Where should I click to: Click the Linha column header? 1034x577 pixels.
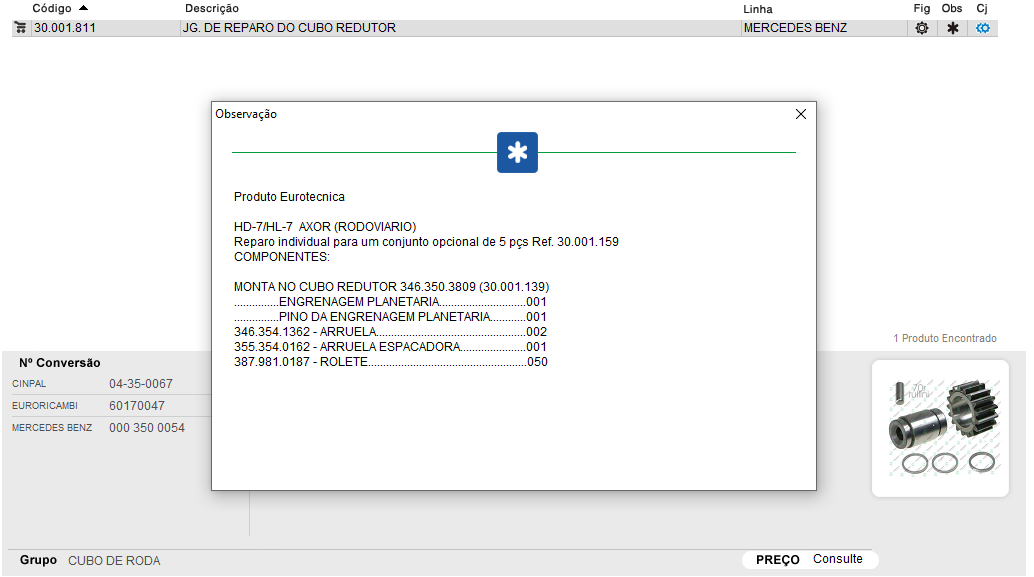758,8
